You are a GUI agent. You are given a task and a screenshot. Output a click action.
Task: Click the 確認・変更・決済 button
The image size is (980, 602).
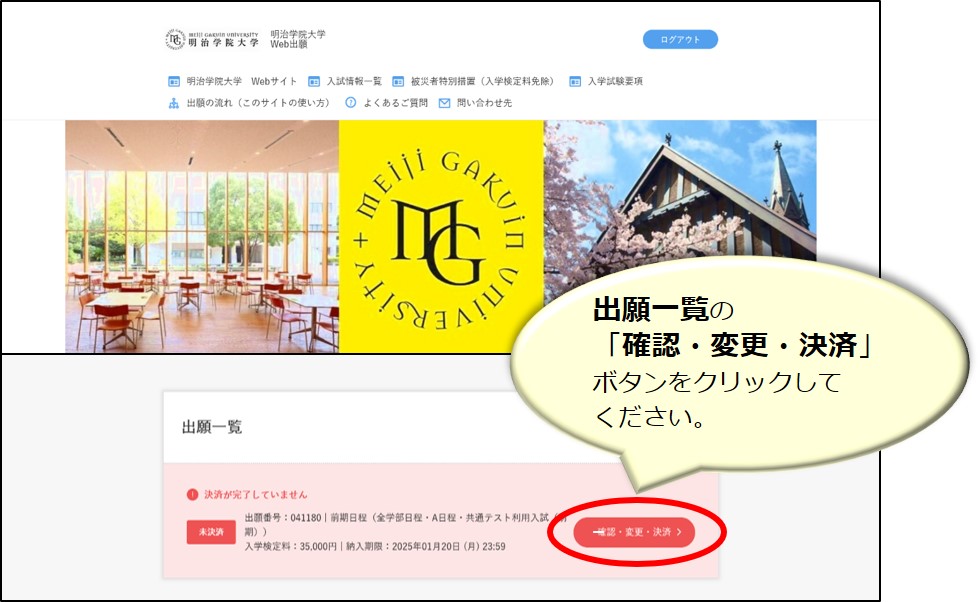click(634, 532)
